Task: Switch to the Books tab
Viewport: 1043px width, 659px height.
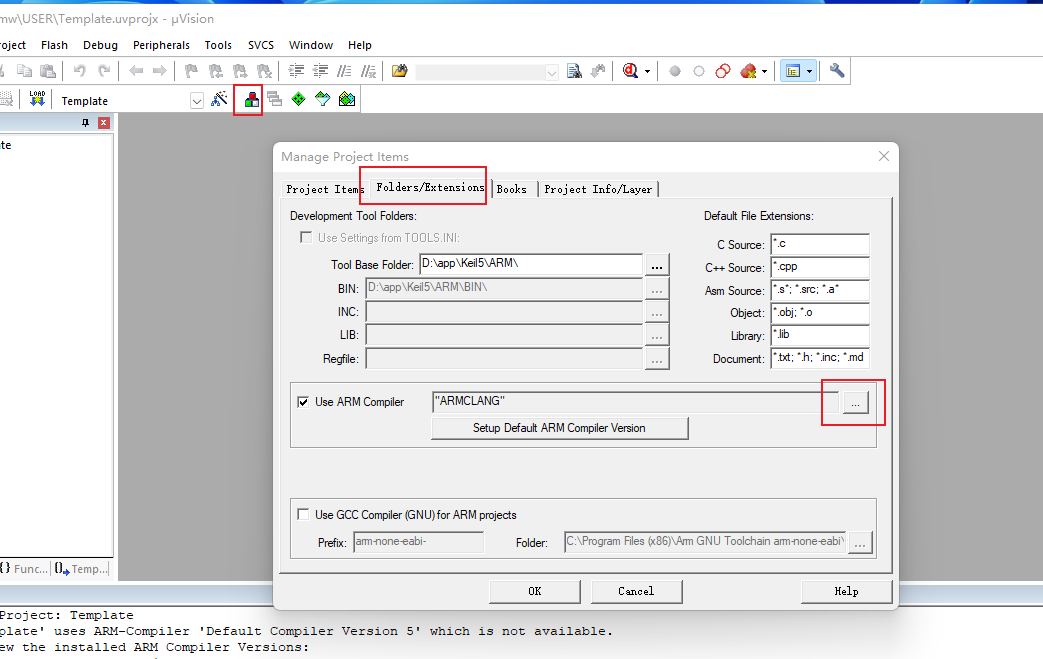Action: pos(512,190)
